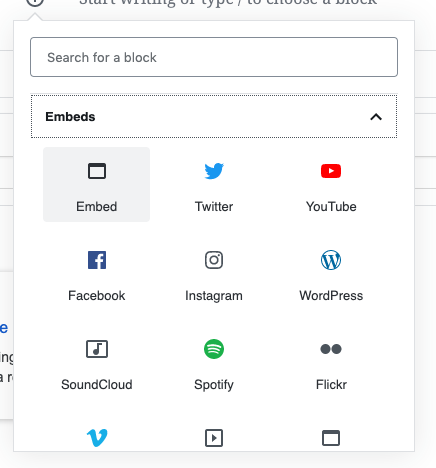Choose the bottom-right window-shaped embed icon
The image size is (436, 468).
(331, 438)
